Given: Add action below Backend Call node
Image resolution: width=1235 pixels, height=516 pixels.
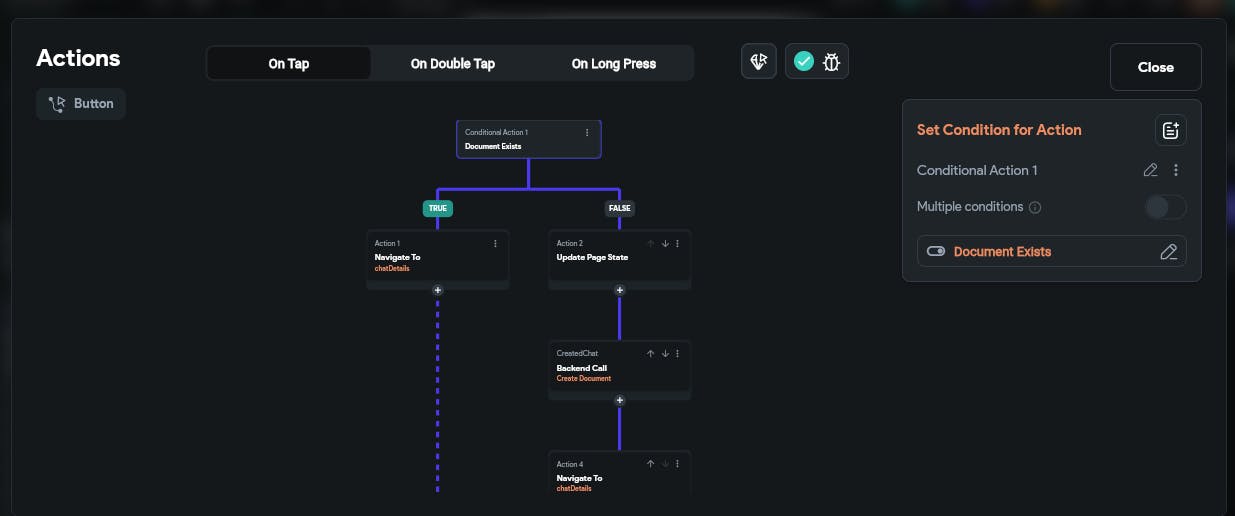Looking at the screenshot, I should [x=620, y=400].
